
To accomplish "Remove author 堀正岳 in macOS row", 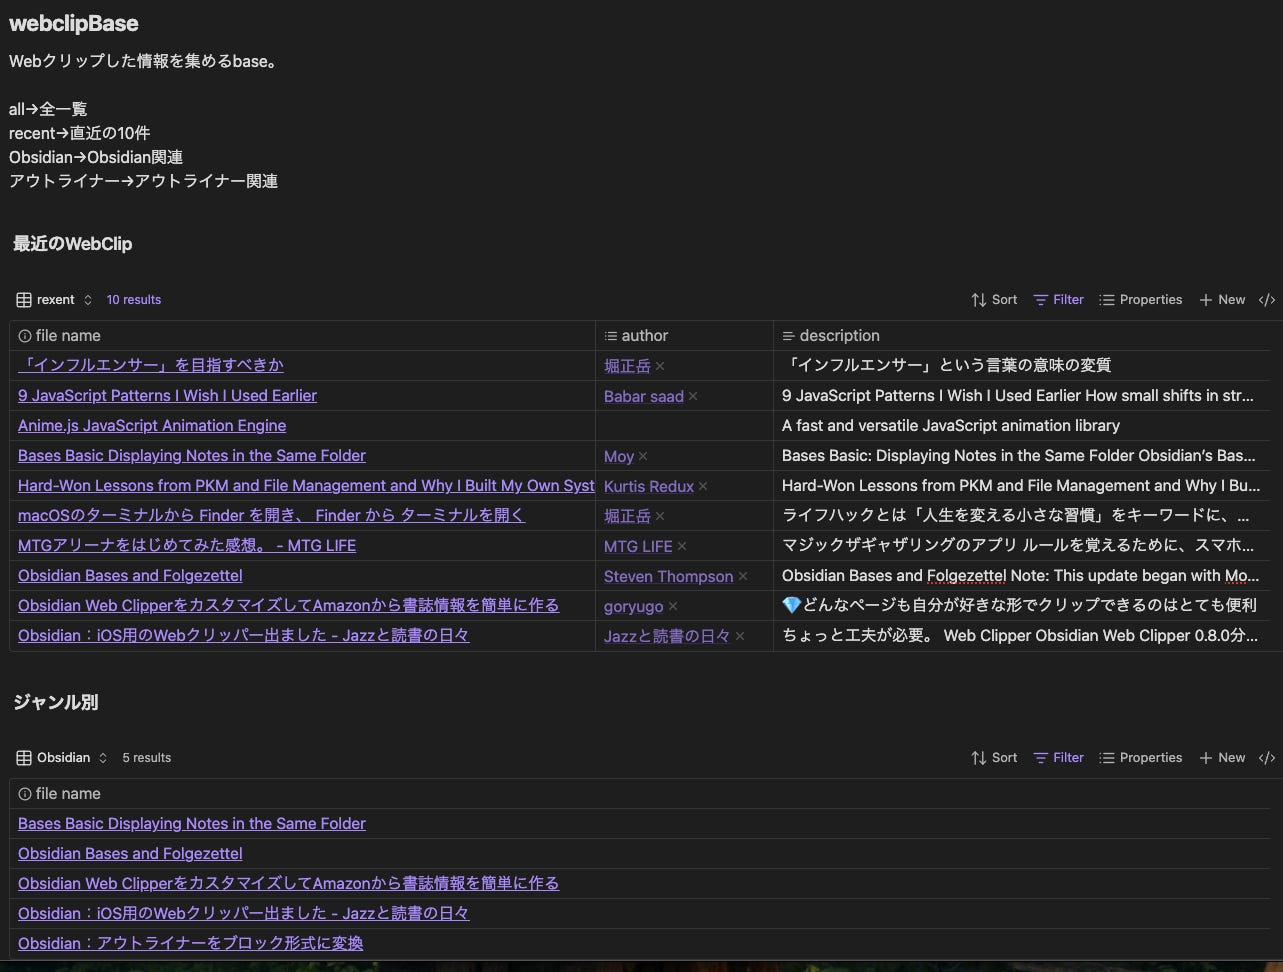I will [660, 516].
